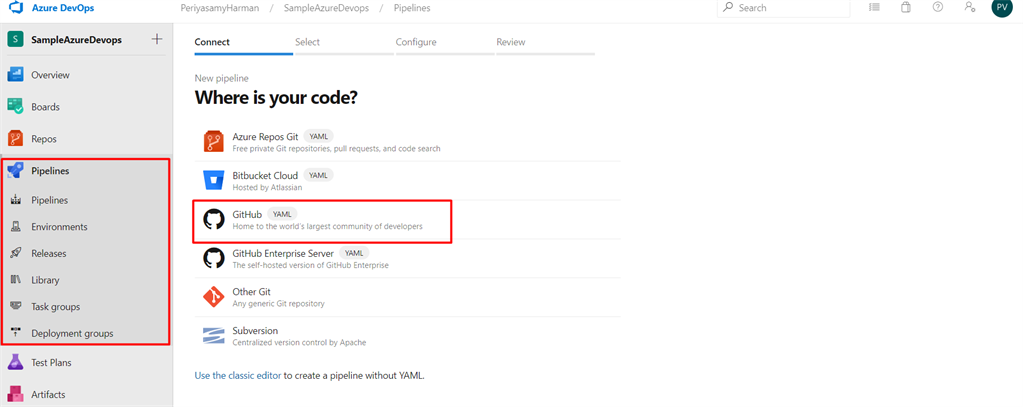The width and height of the screenshot is (1023, 407).
Task: Click the search magnifier icon
Action: 728,8
